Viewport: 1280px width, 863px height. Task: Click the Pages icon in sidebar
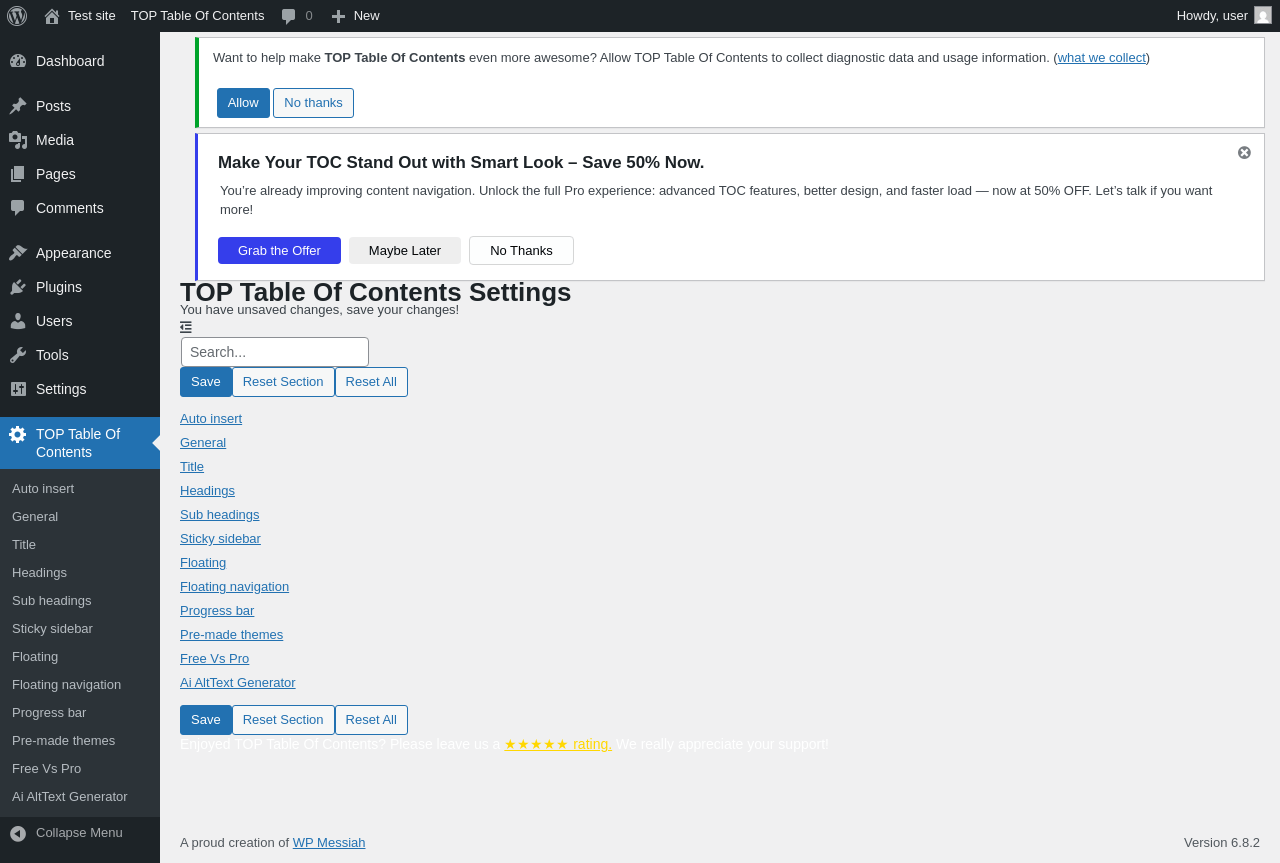(x=18, y=174)
